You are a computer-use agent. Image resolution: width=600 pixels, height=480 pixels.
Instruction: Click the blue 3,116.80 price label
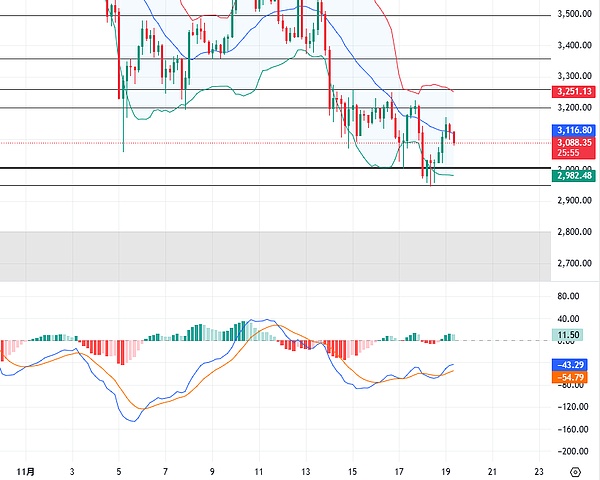click(x=575, y=130)
